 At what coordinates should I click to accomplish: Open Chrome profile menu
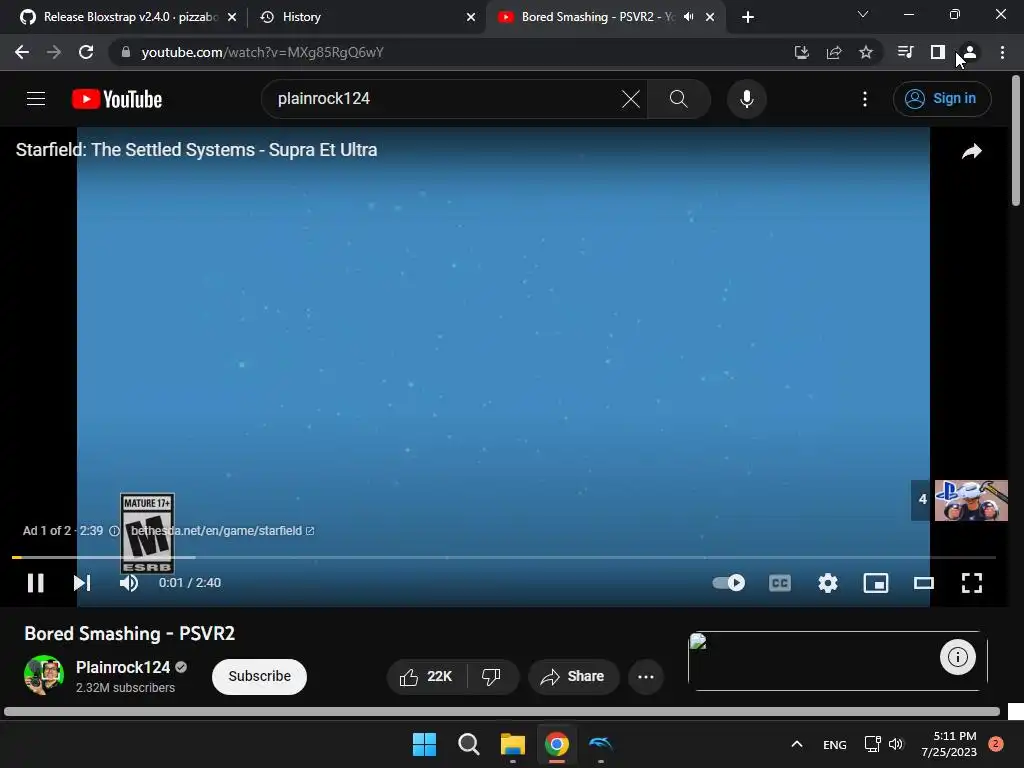(x=970, y=52)
